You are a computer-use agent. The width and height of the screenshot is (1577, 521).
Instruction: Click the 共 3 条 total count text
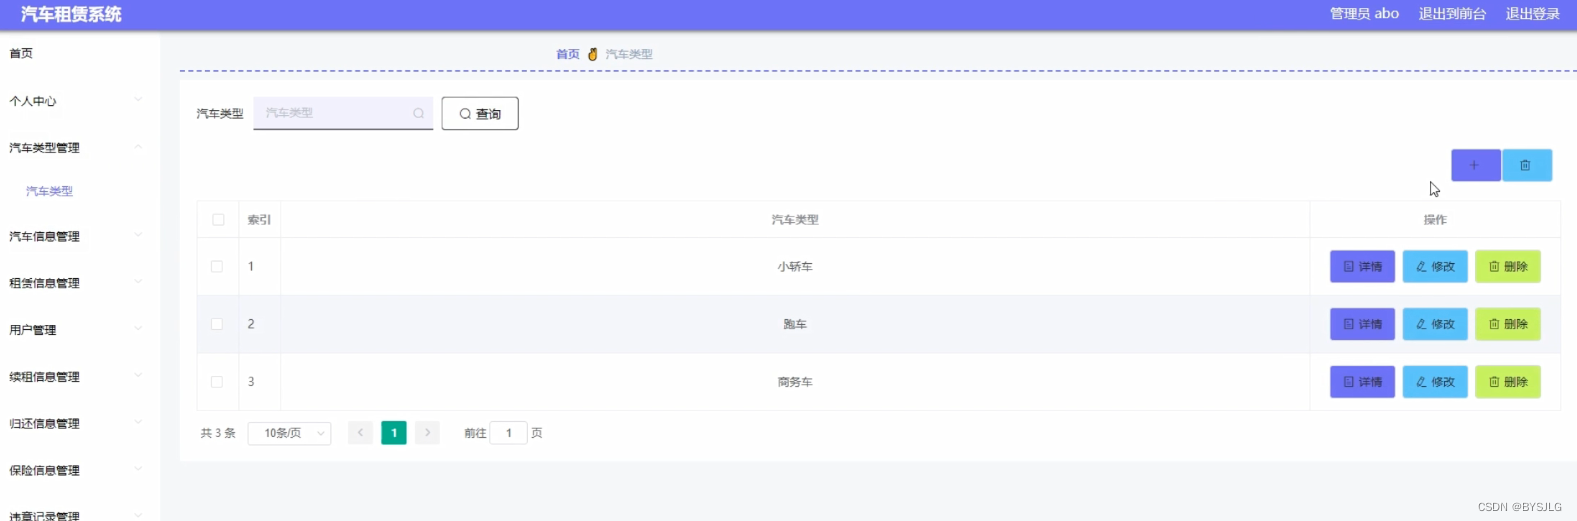218,433
